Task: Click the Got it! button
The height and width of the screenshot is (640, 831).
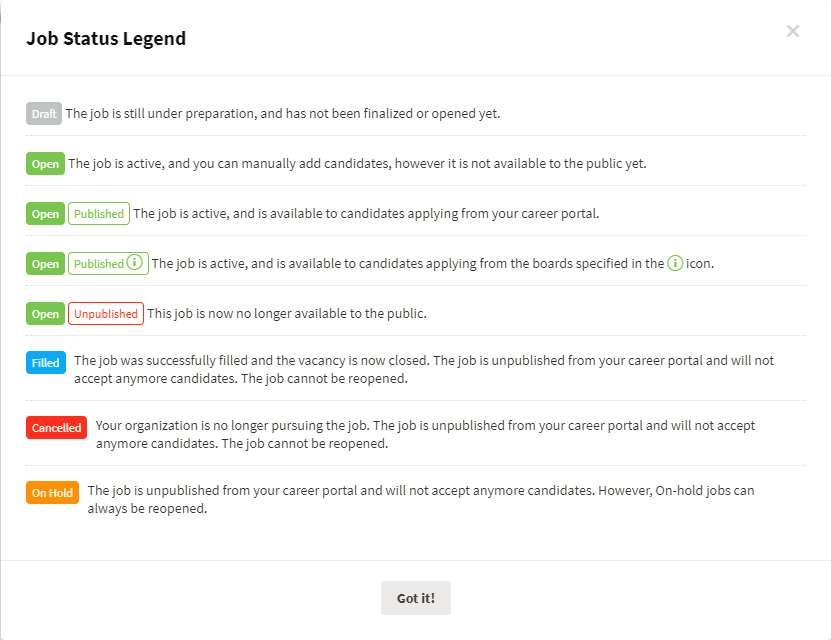Action: tap(416, 598)
